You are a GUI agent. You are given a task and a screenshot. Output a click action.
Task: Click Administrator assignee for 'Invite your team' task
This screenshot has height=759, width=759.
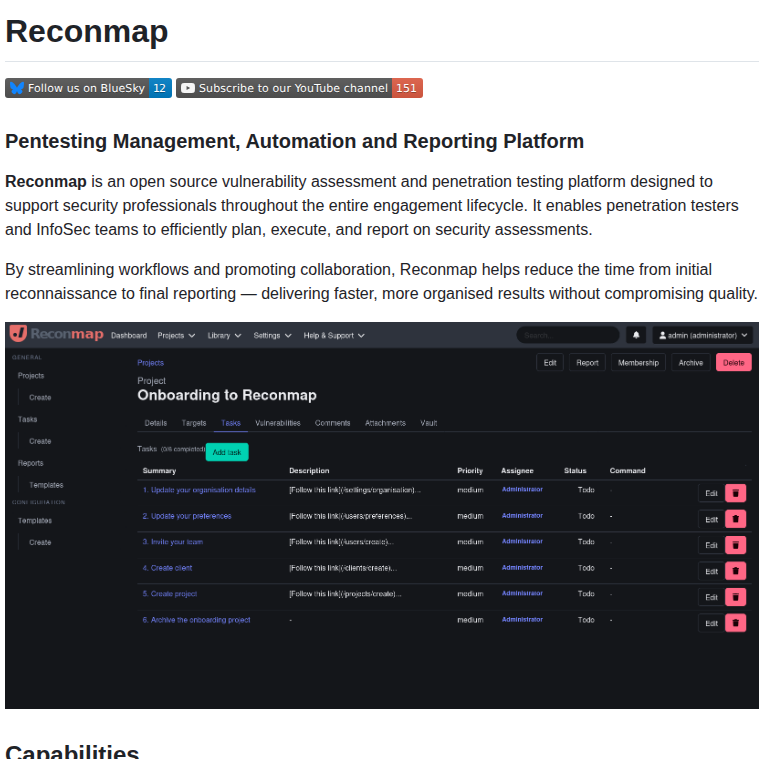[x=522, y=541]
